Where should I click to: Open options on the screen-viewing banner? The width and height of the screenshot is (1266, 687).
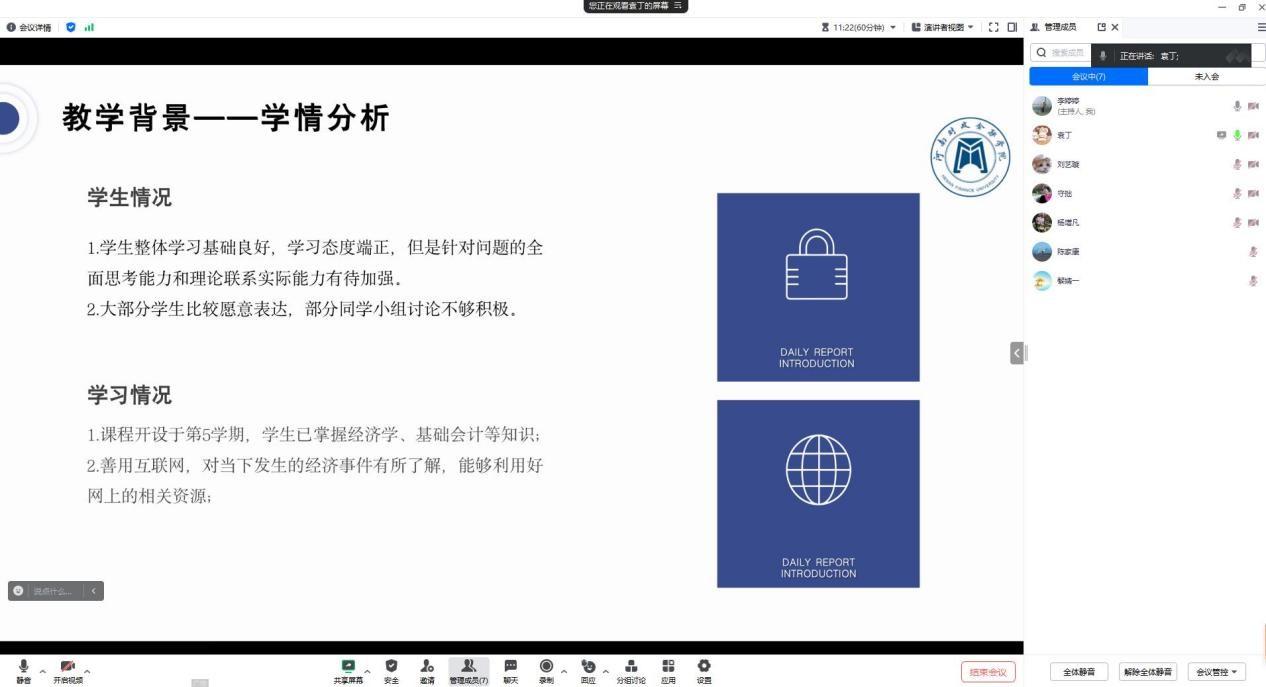click(678, 6)
